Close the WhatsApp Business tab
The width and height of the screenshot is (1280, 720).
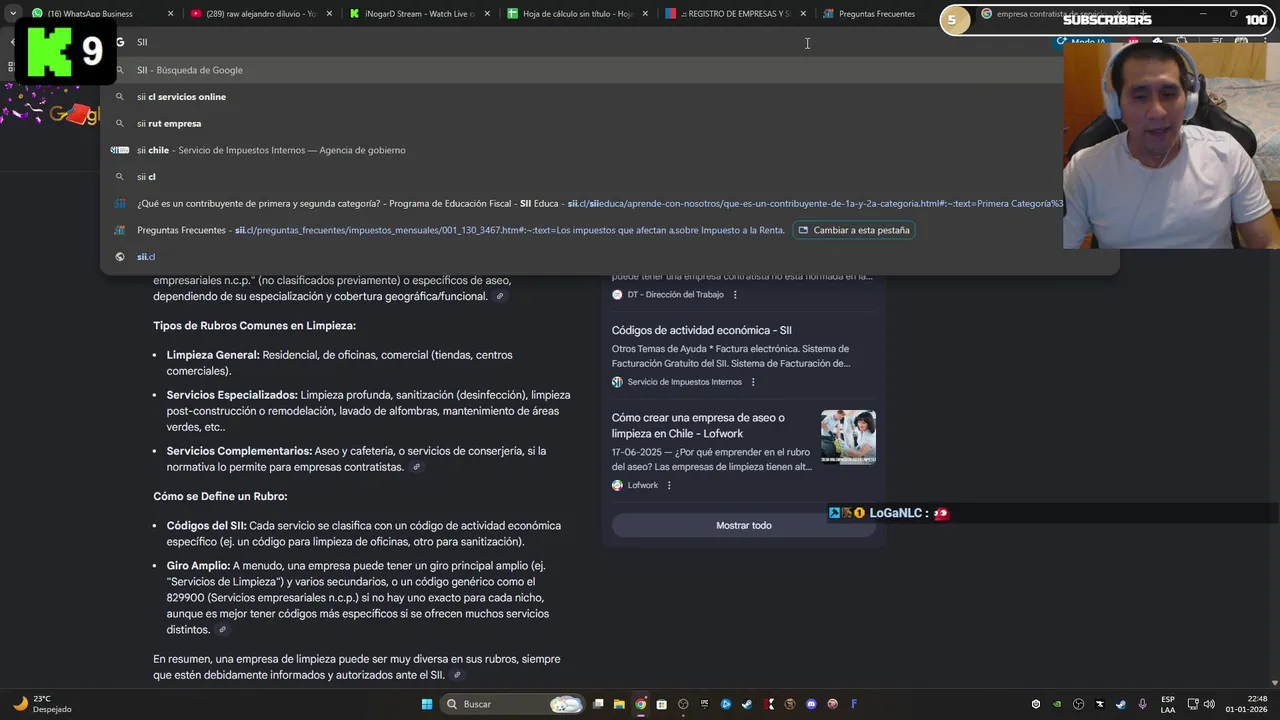coord(170,14)
